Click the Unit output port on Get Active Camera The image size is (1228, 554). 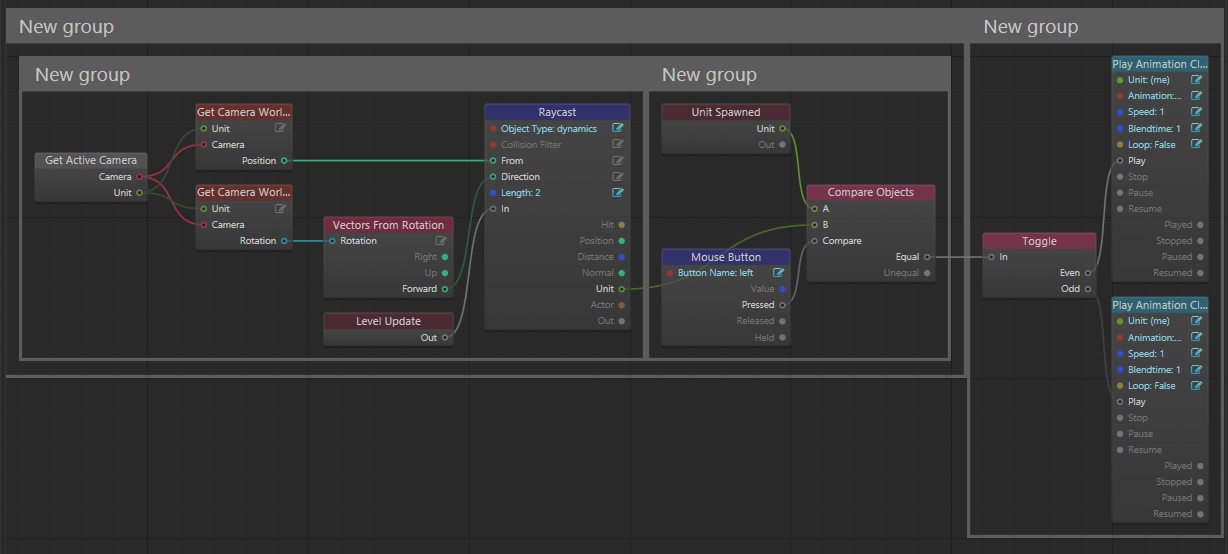[x=139, y=192]
